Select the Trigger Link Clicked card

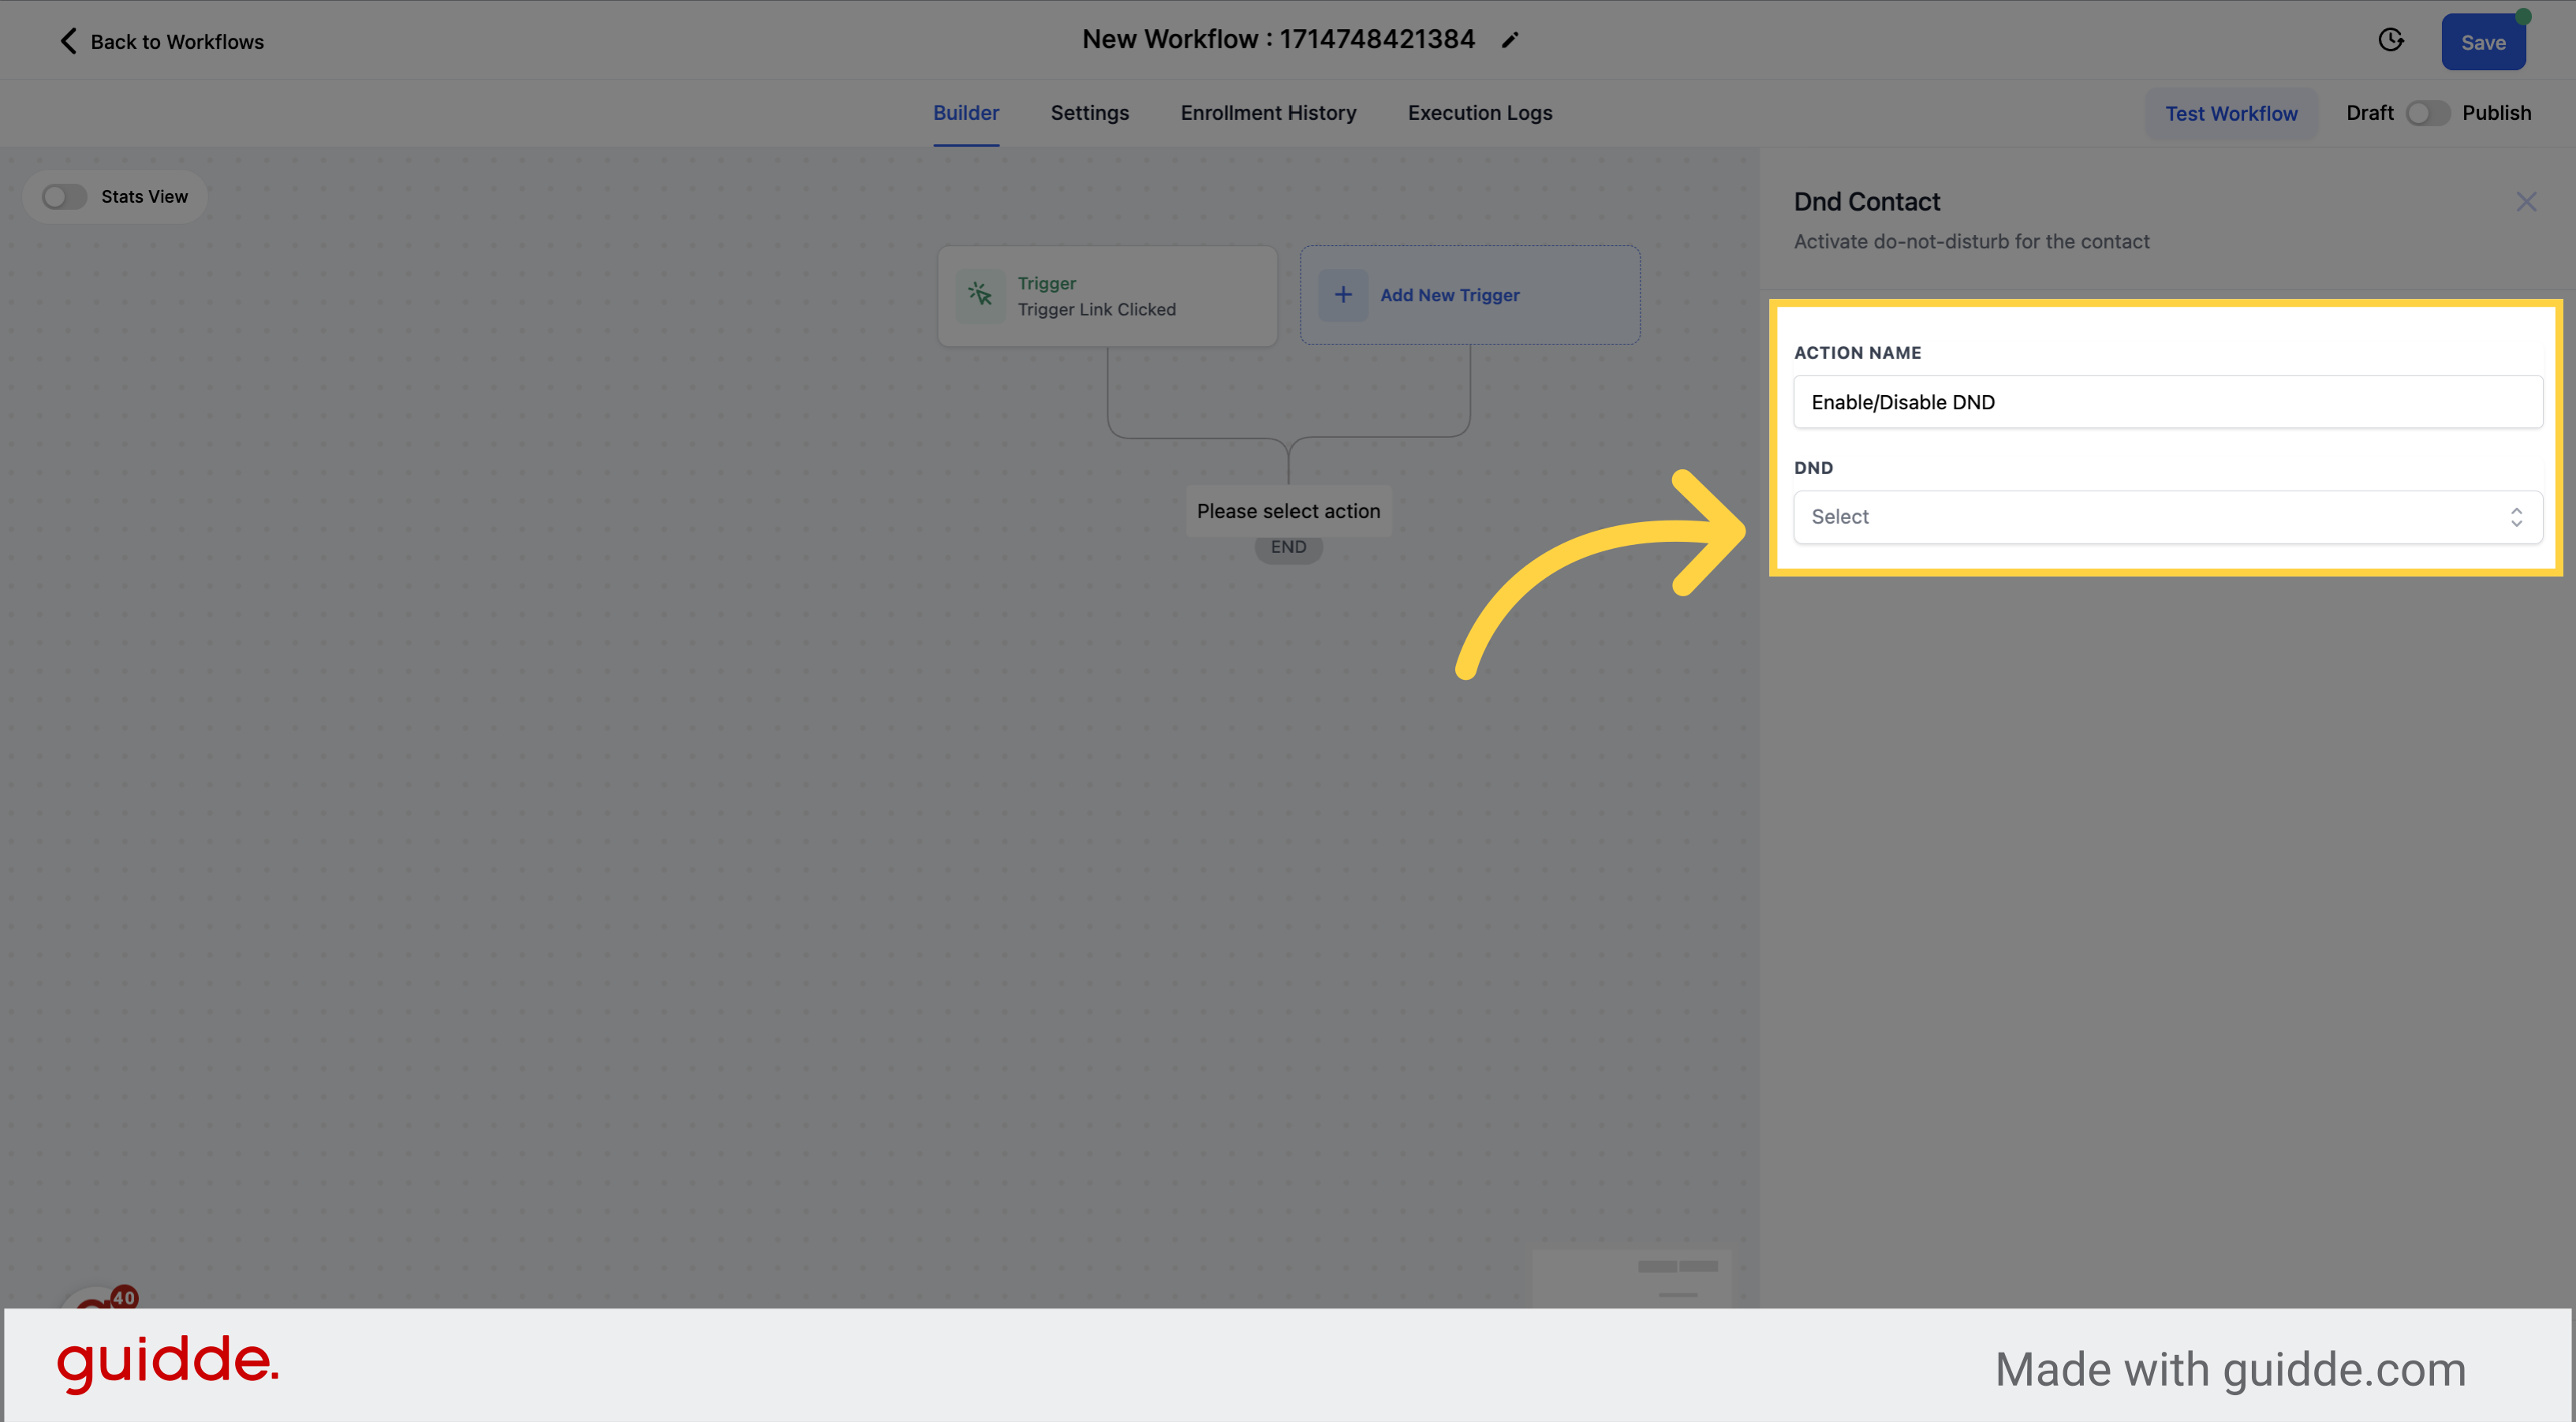[x=1107, y=296]
